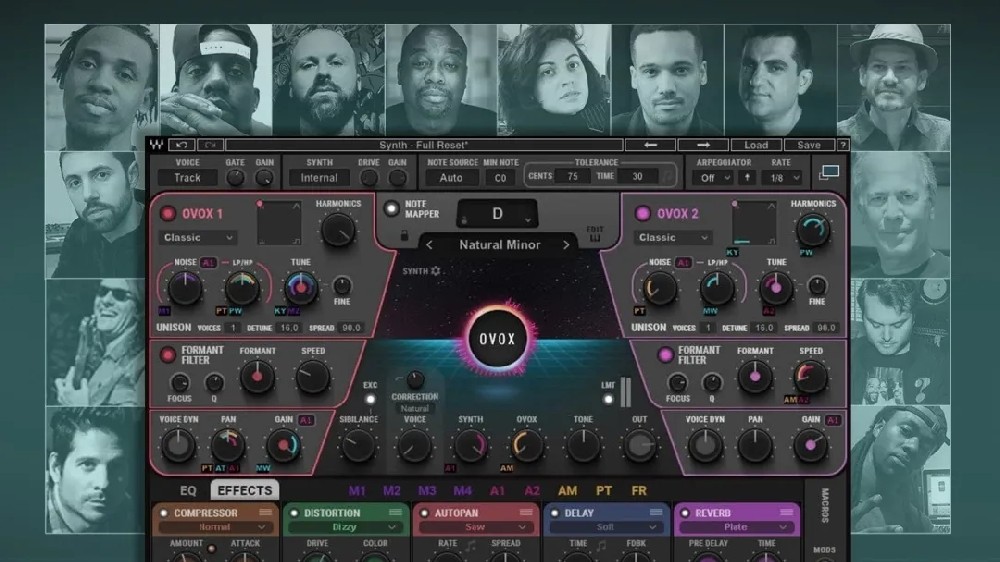
Task: Open the root note D dropdown
Action: click(497, 214)
